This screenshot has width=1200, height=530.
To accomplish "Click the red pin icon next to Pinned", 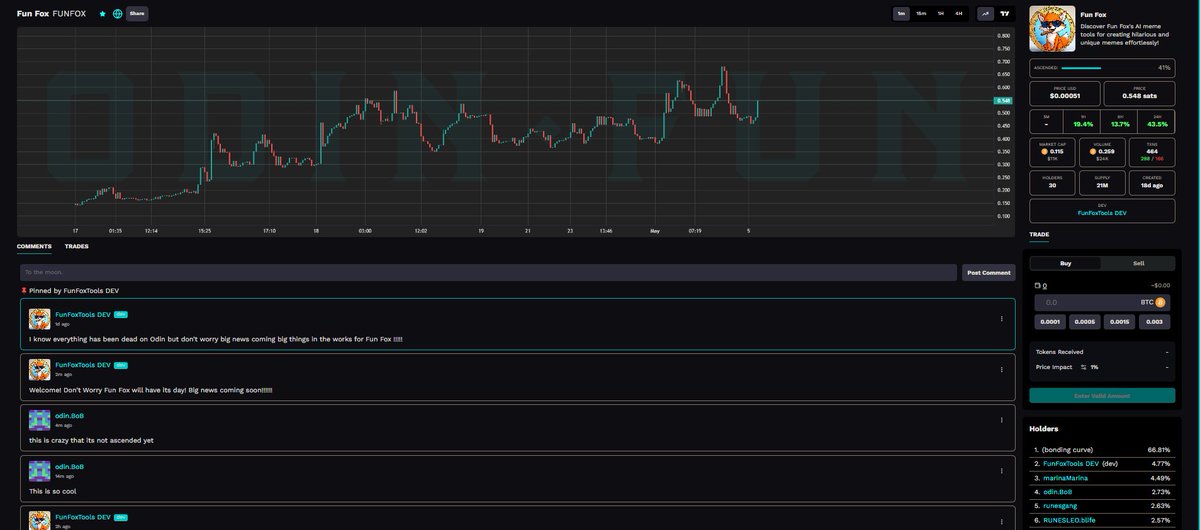I will 24,290.
